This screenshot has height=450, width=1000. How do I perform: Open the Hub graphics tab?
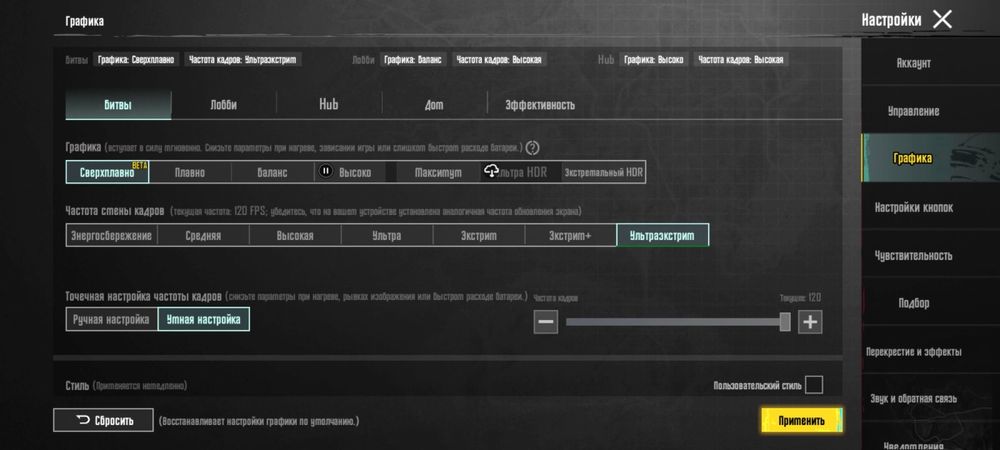329,105
